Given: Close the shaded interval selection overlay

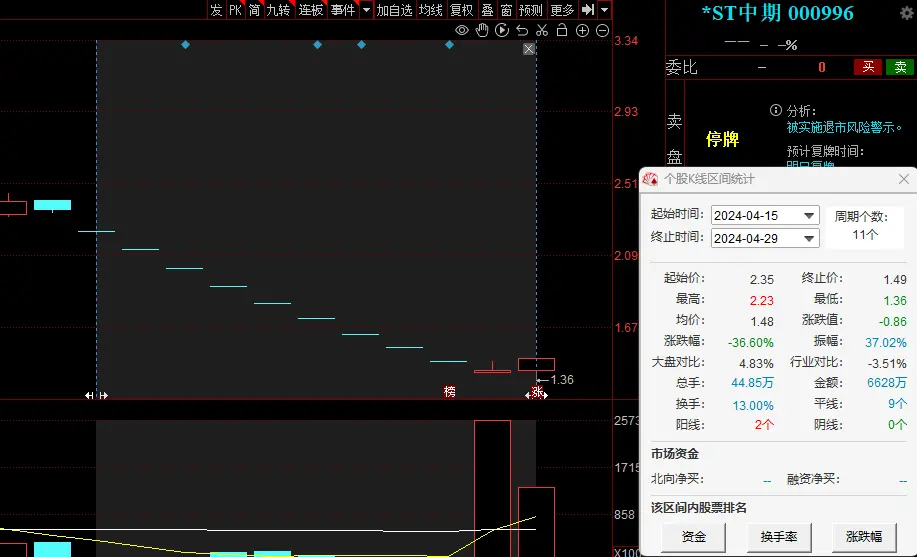Looking at the screenshot, I should [x=529, y=49].
